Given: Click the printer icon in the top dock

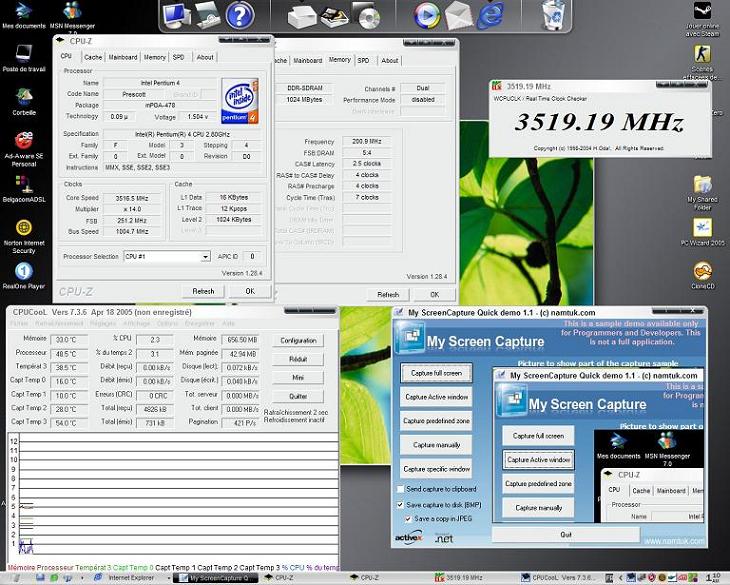Looking at the screenshot, I should 302,17.
